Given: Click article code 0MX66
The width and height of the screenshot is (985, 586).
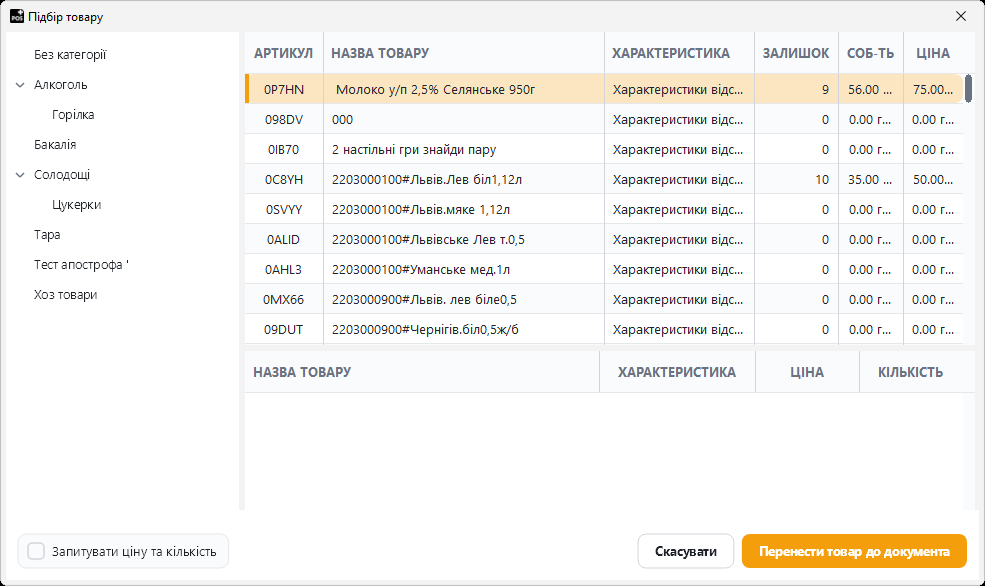Looking at the screenshot, I should pos(283,300).
